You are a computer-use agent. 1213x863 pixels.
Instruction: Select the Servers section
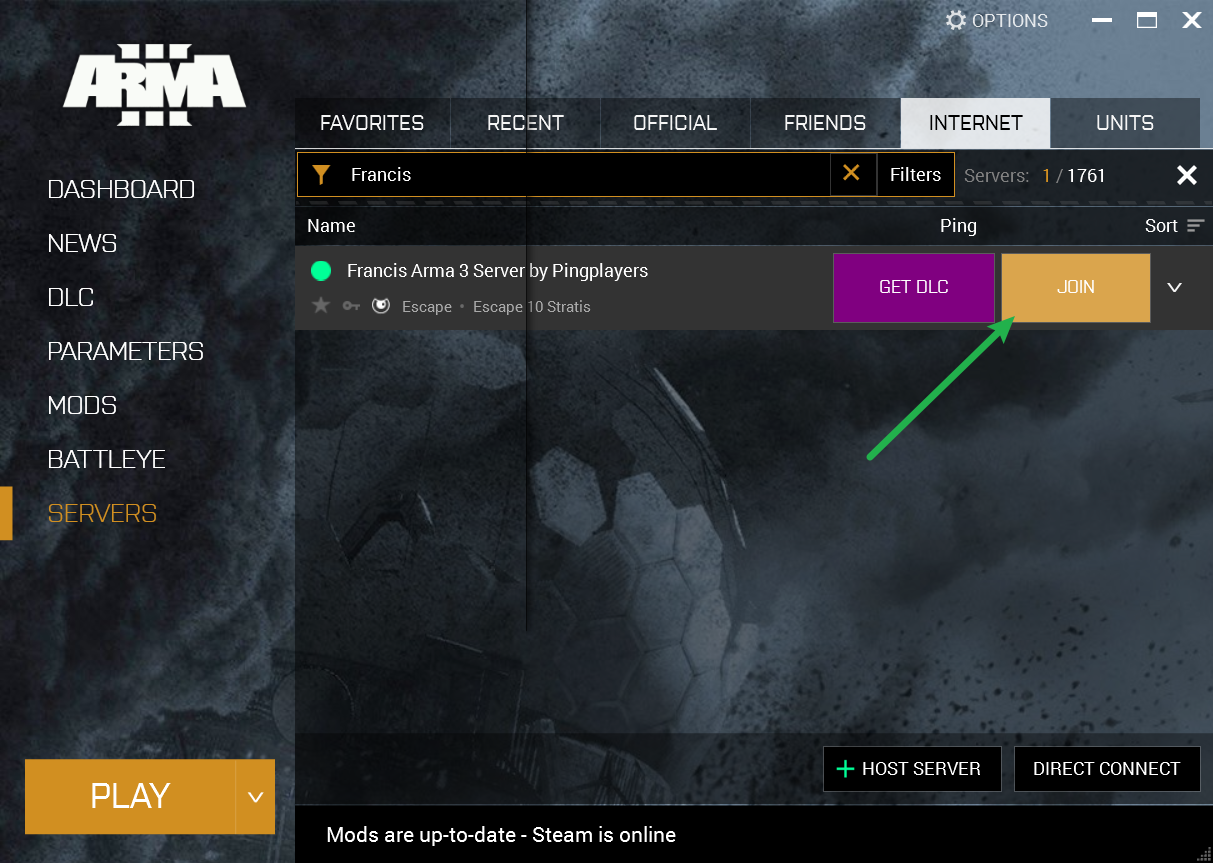tap(102, 513)
